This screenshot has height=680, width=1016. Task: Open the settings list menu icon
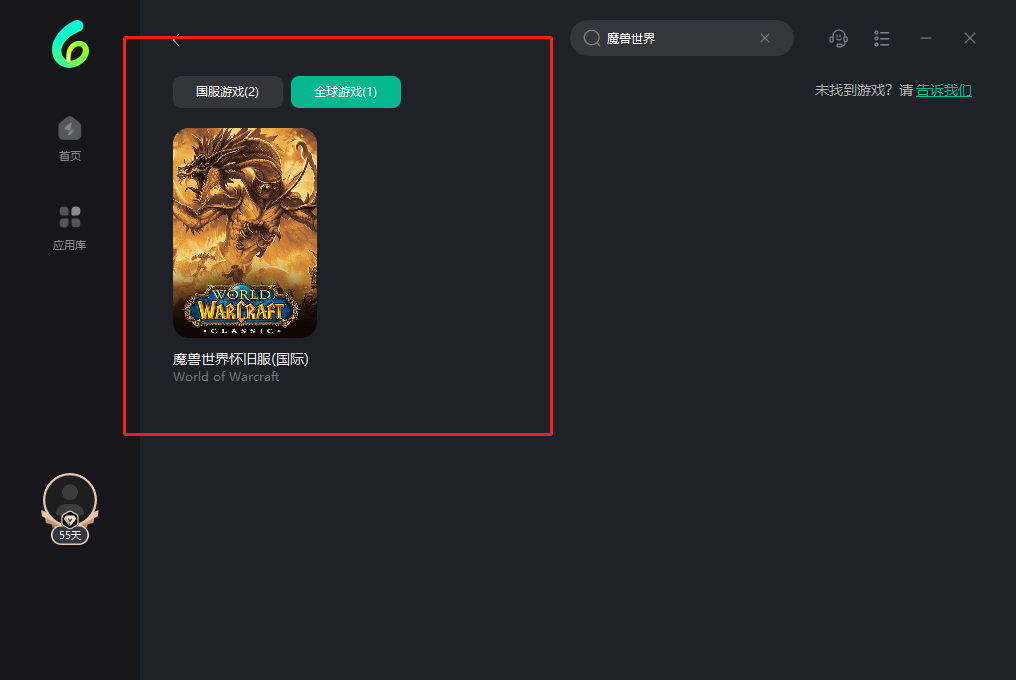[x=881, y=38]
